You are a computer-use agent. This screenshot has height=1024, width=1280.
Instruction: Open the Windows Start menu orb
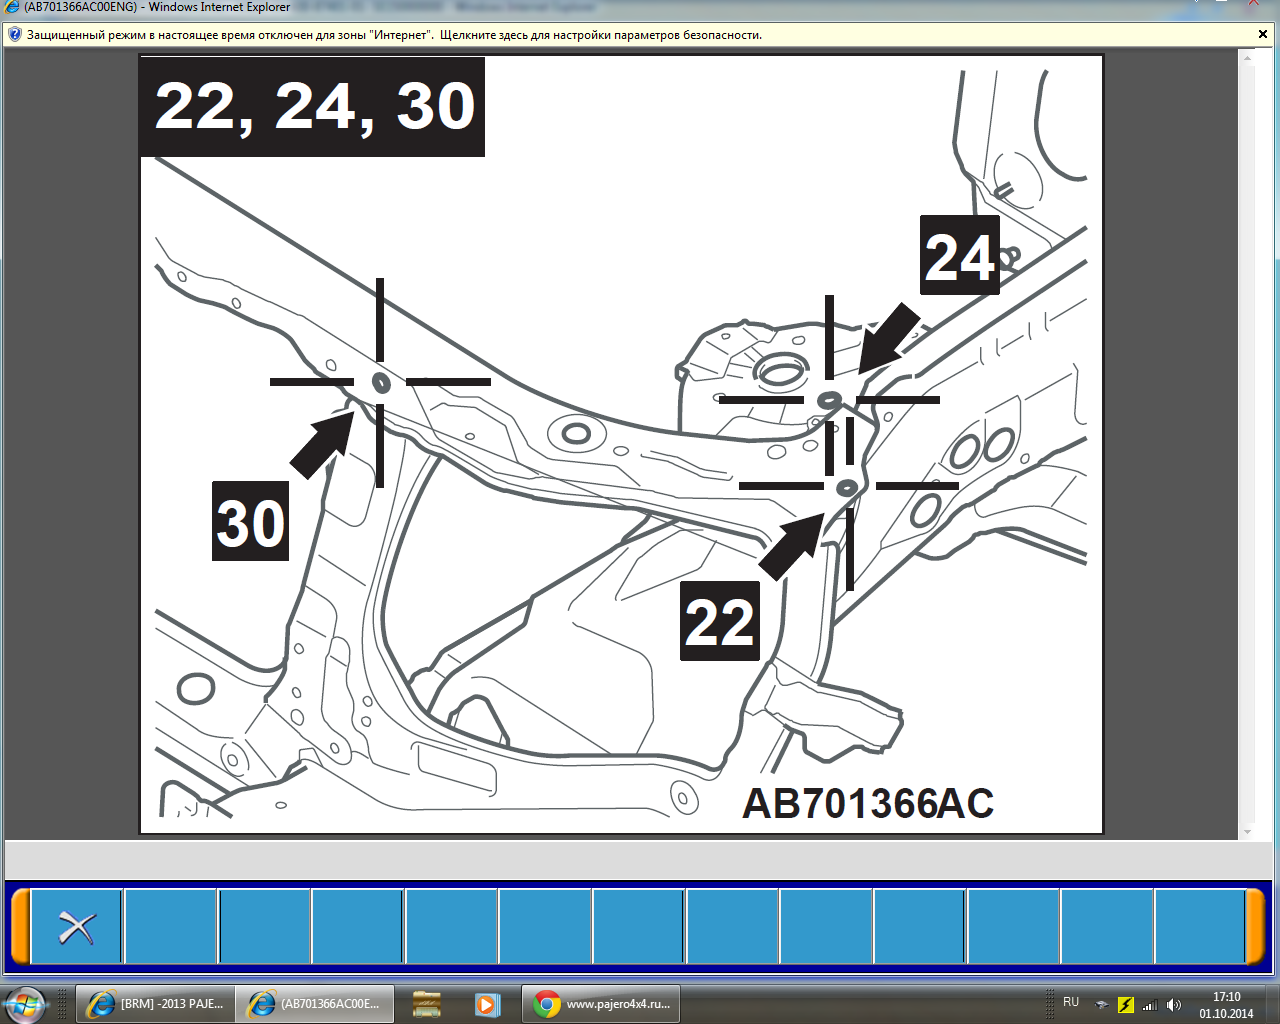pyautogui.click(x=24, y=1004)
